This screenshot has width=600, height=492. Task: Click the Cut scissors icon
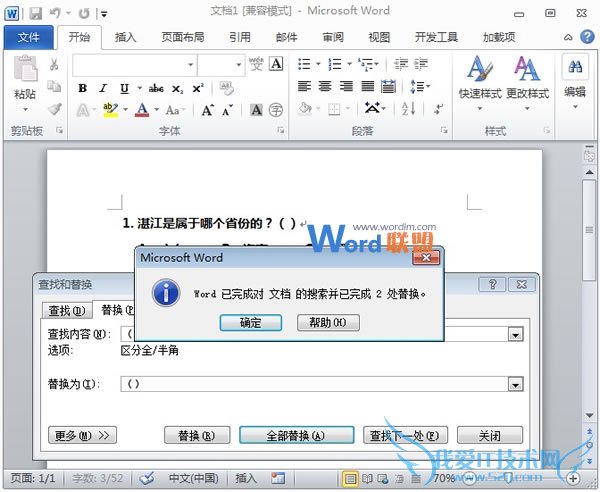point(54,64)
